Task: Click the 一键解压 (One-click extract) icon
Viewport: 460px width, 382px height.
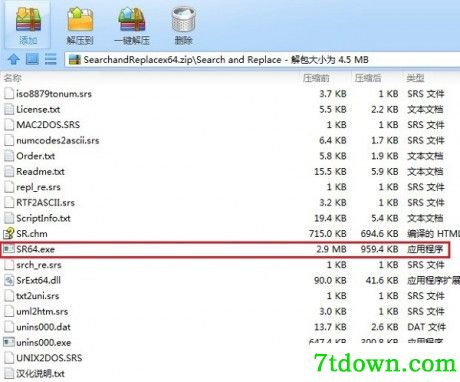Action: click(132, 26)
